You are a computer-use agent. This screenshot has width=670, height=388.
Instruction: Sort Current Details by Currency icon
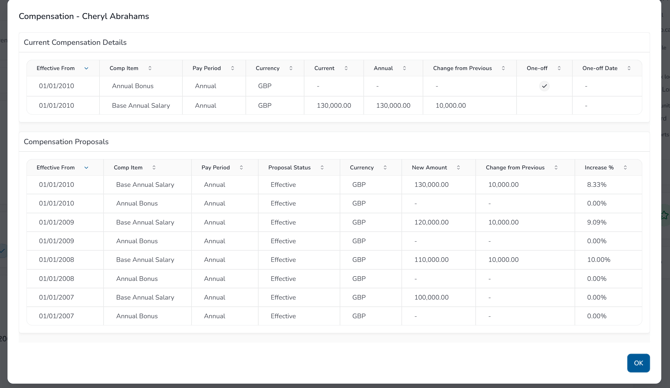pos(291,68)
